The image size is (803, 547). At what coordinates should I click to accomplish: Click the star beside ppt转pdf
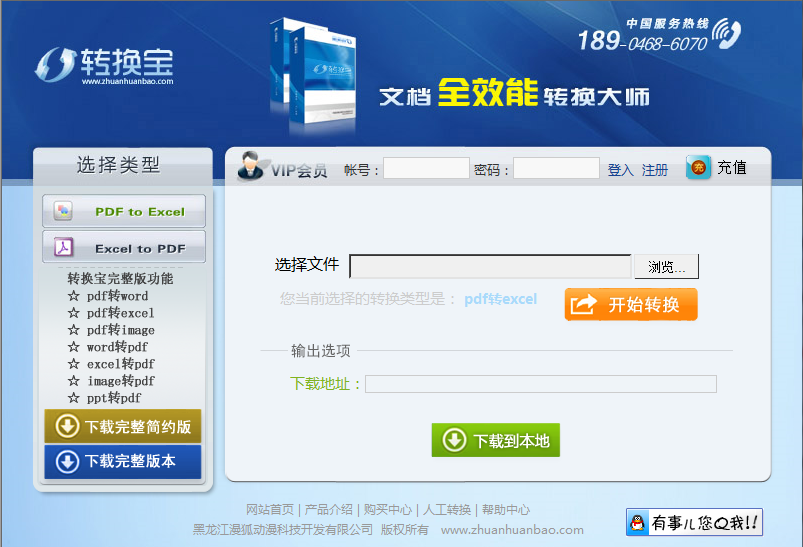pyautogui.click(x=74, y=397)
